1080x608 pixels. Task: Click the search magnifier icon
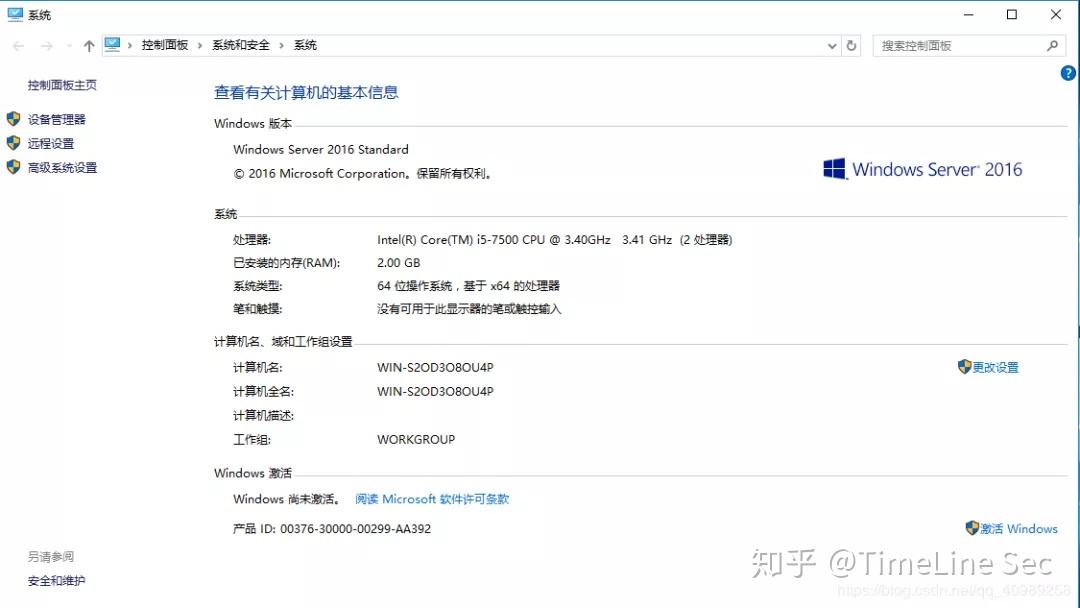click(1052, 45)
